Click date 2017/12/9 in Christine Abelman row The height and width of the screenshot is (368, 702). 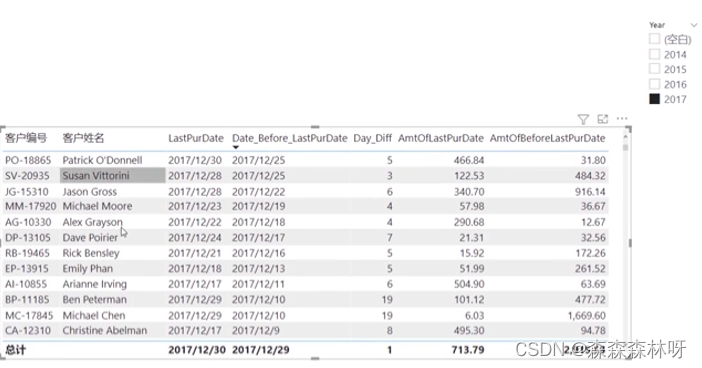(256, 330)
